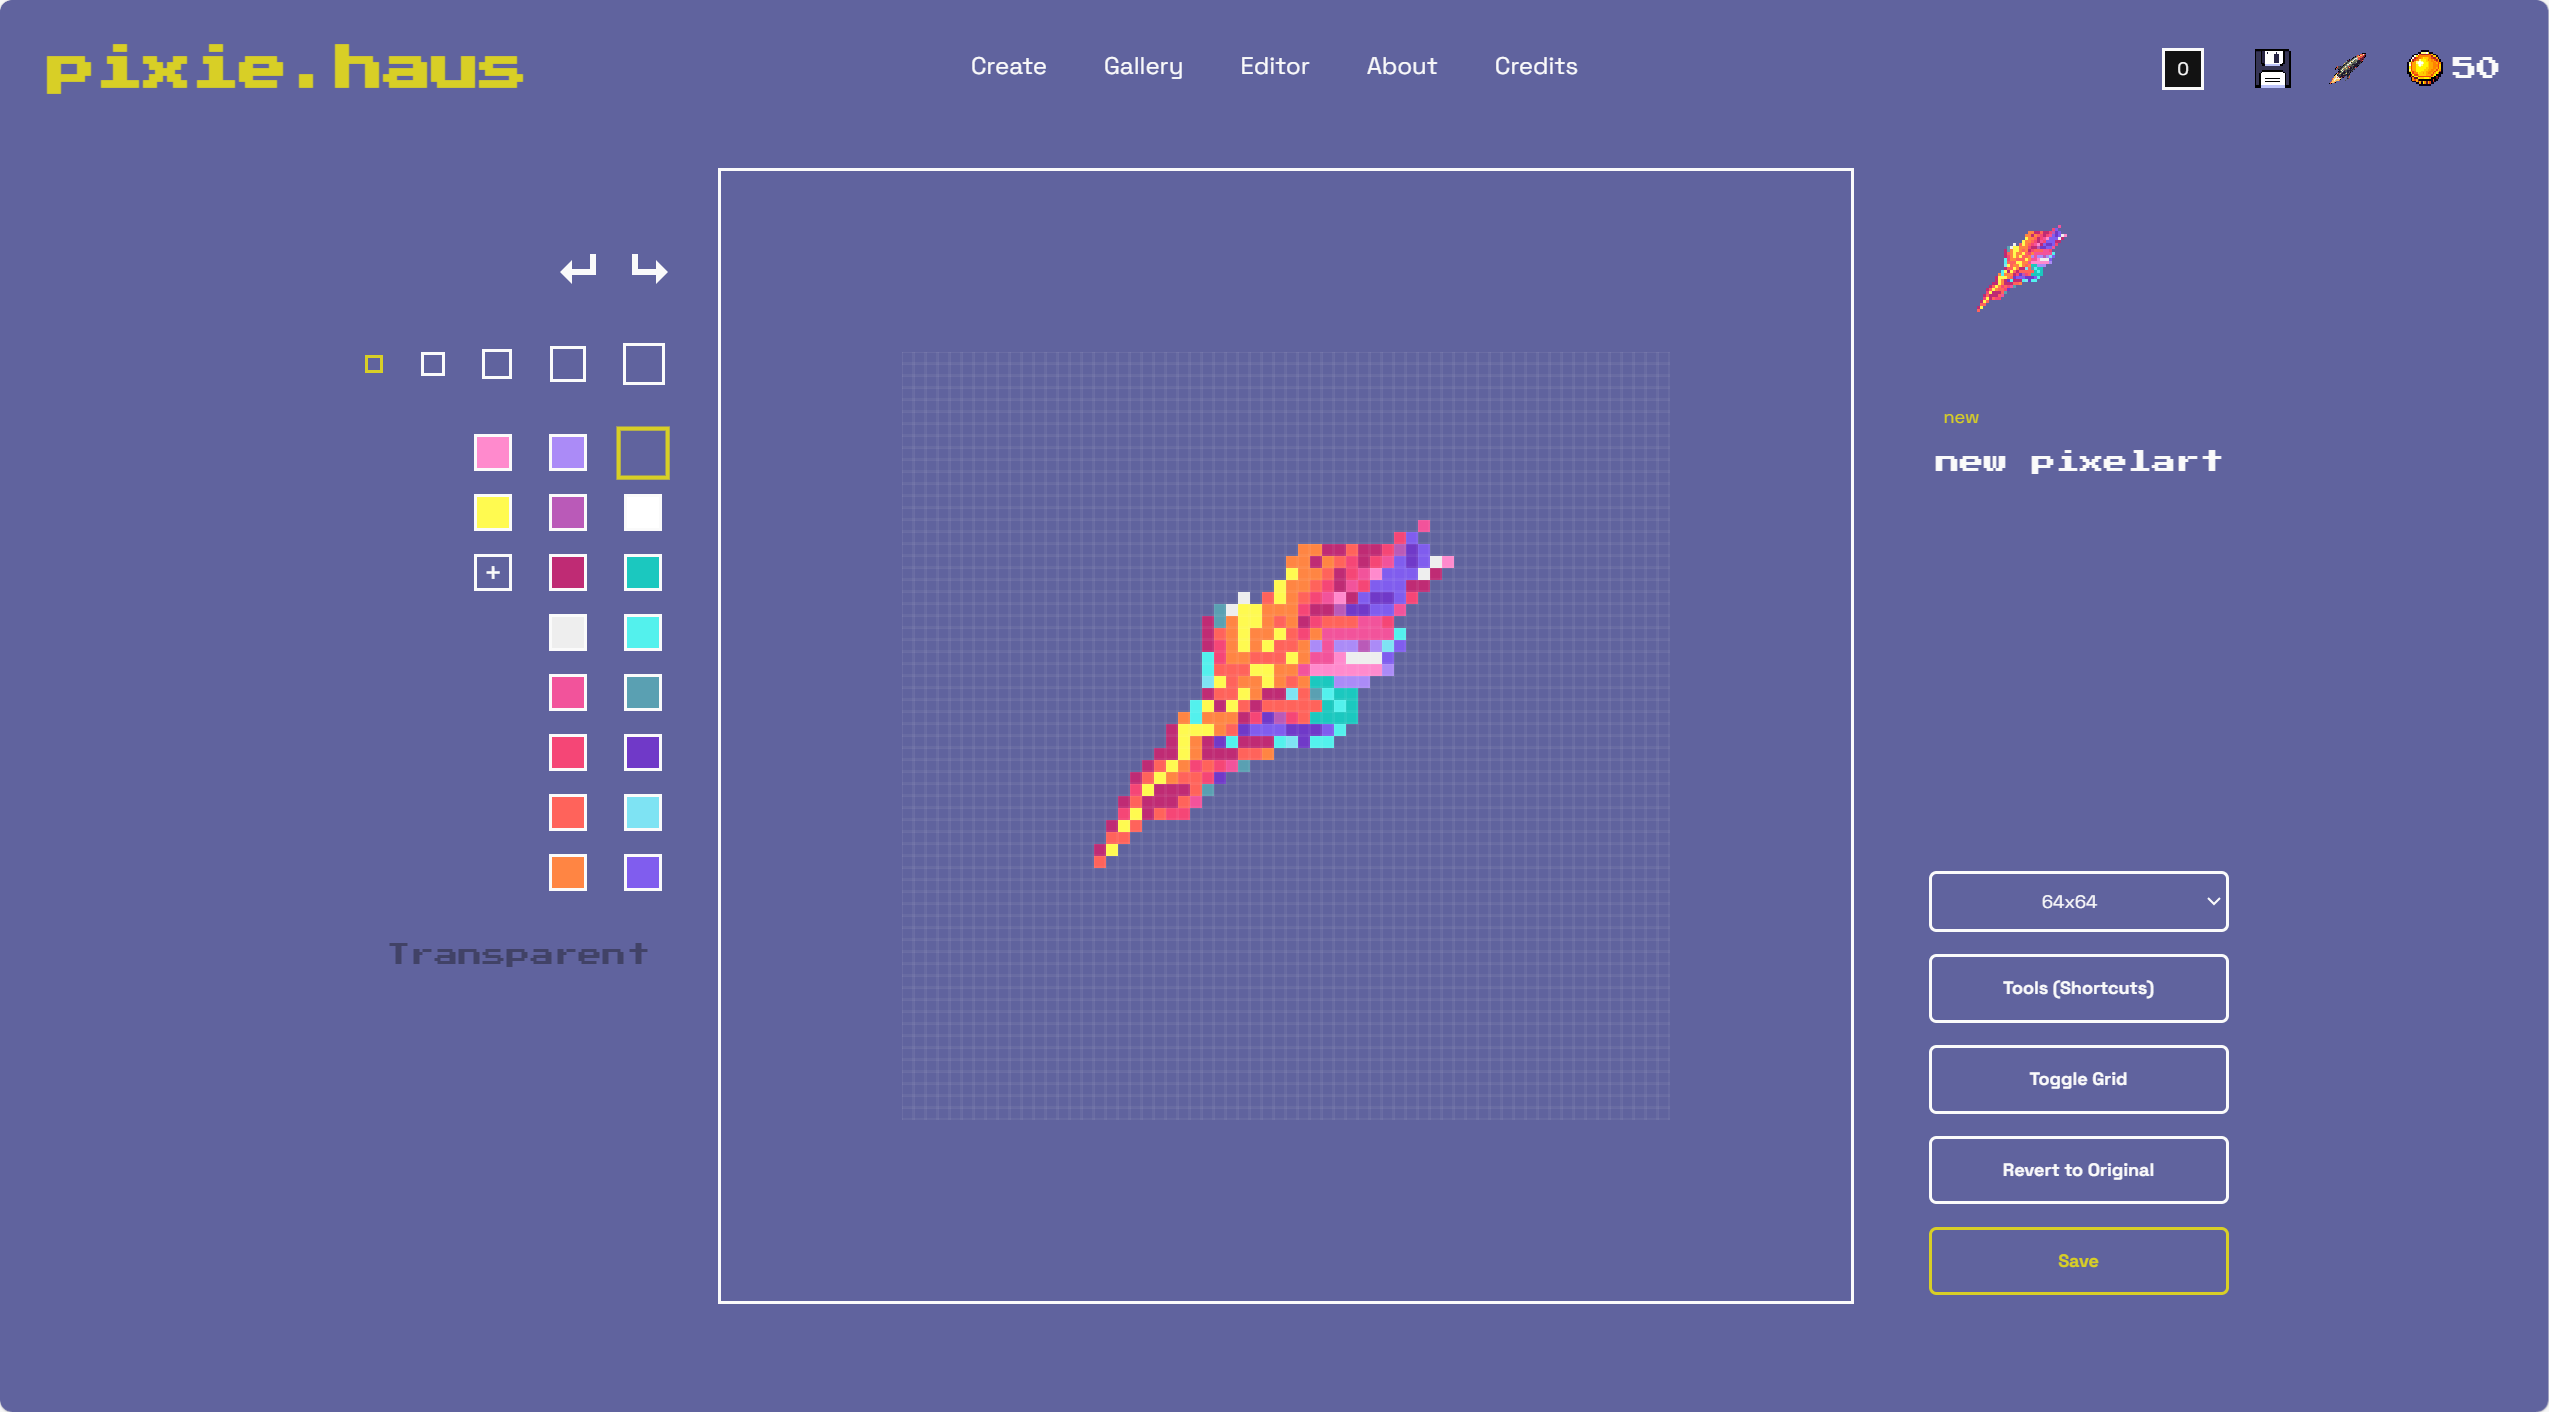Click the orange coin icon

[x=2424, y=68]
